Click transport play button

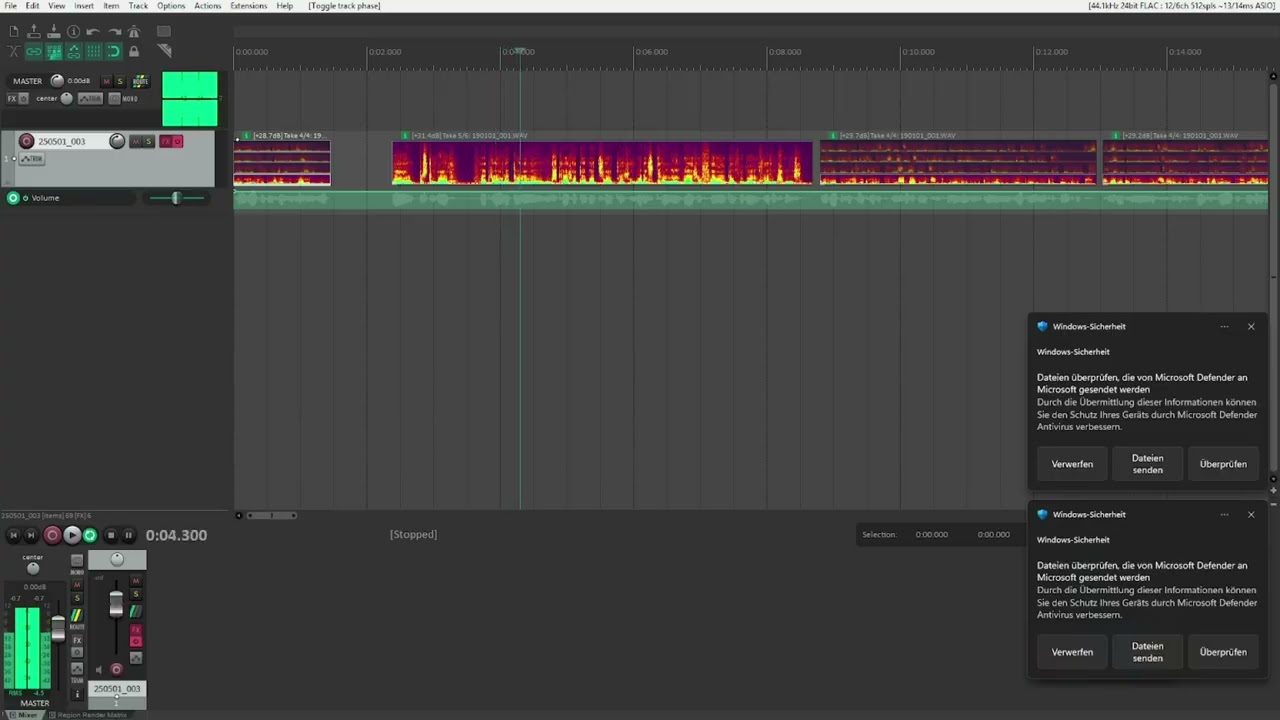point(72,535)
